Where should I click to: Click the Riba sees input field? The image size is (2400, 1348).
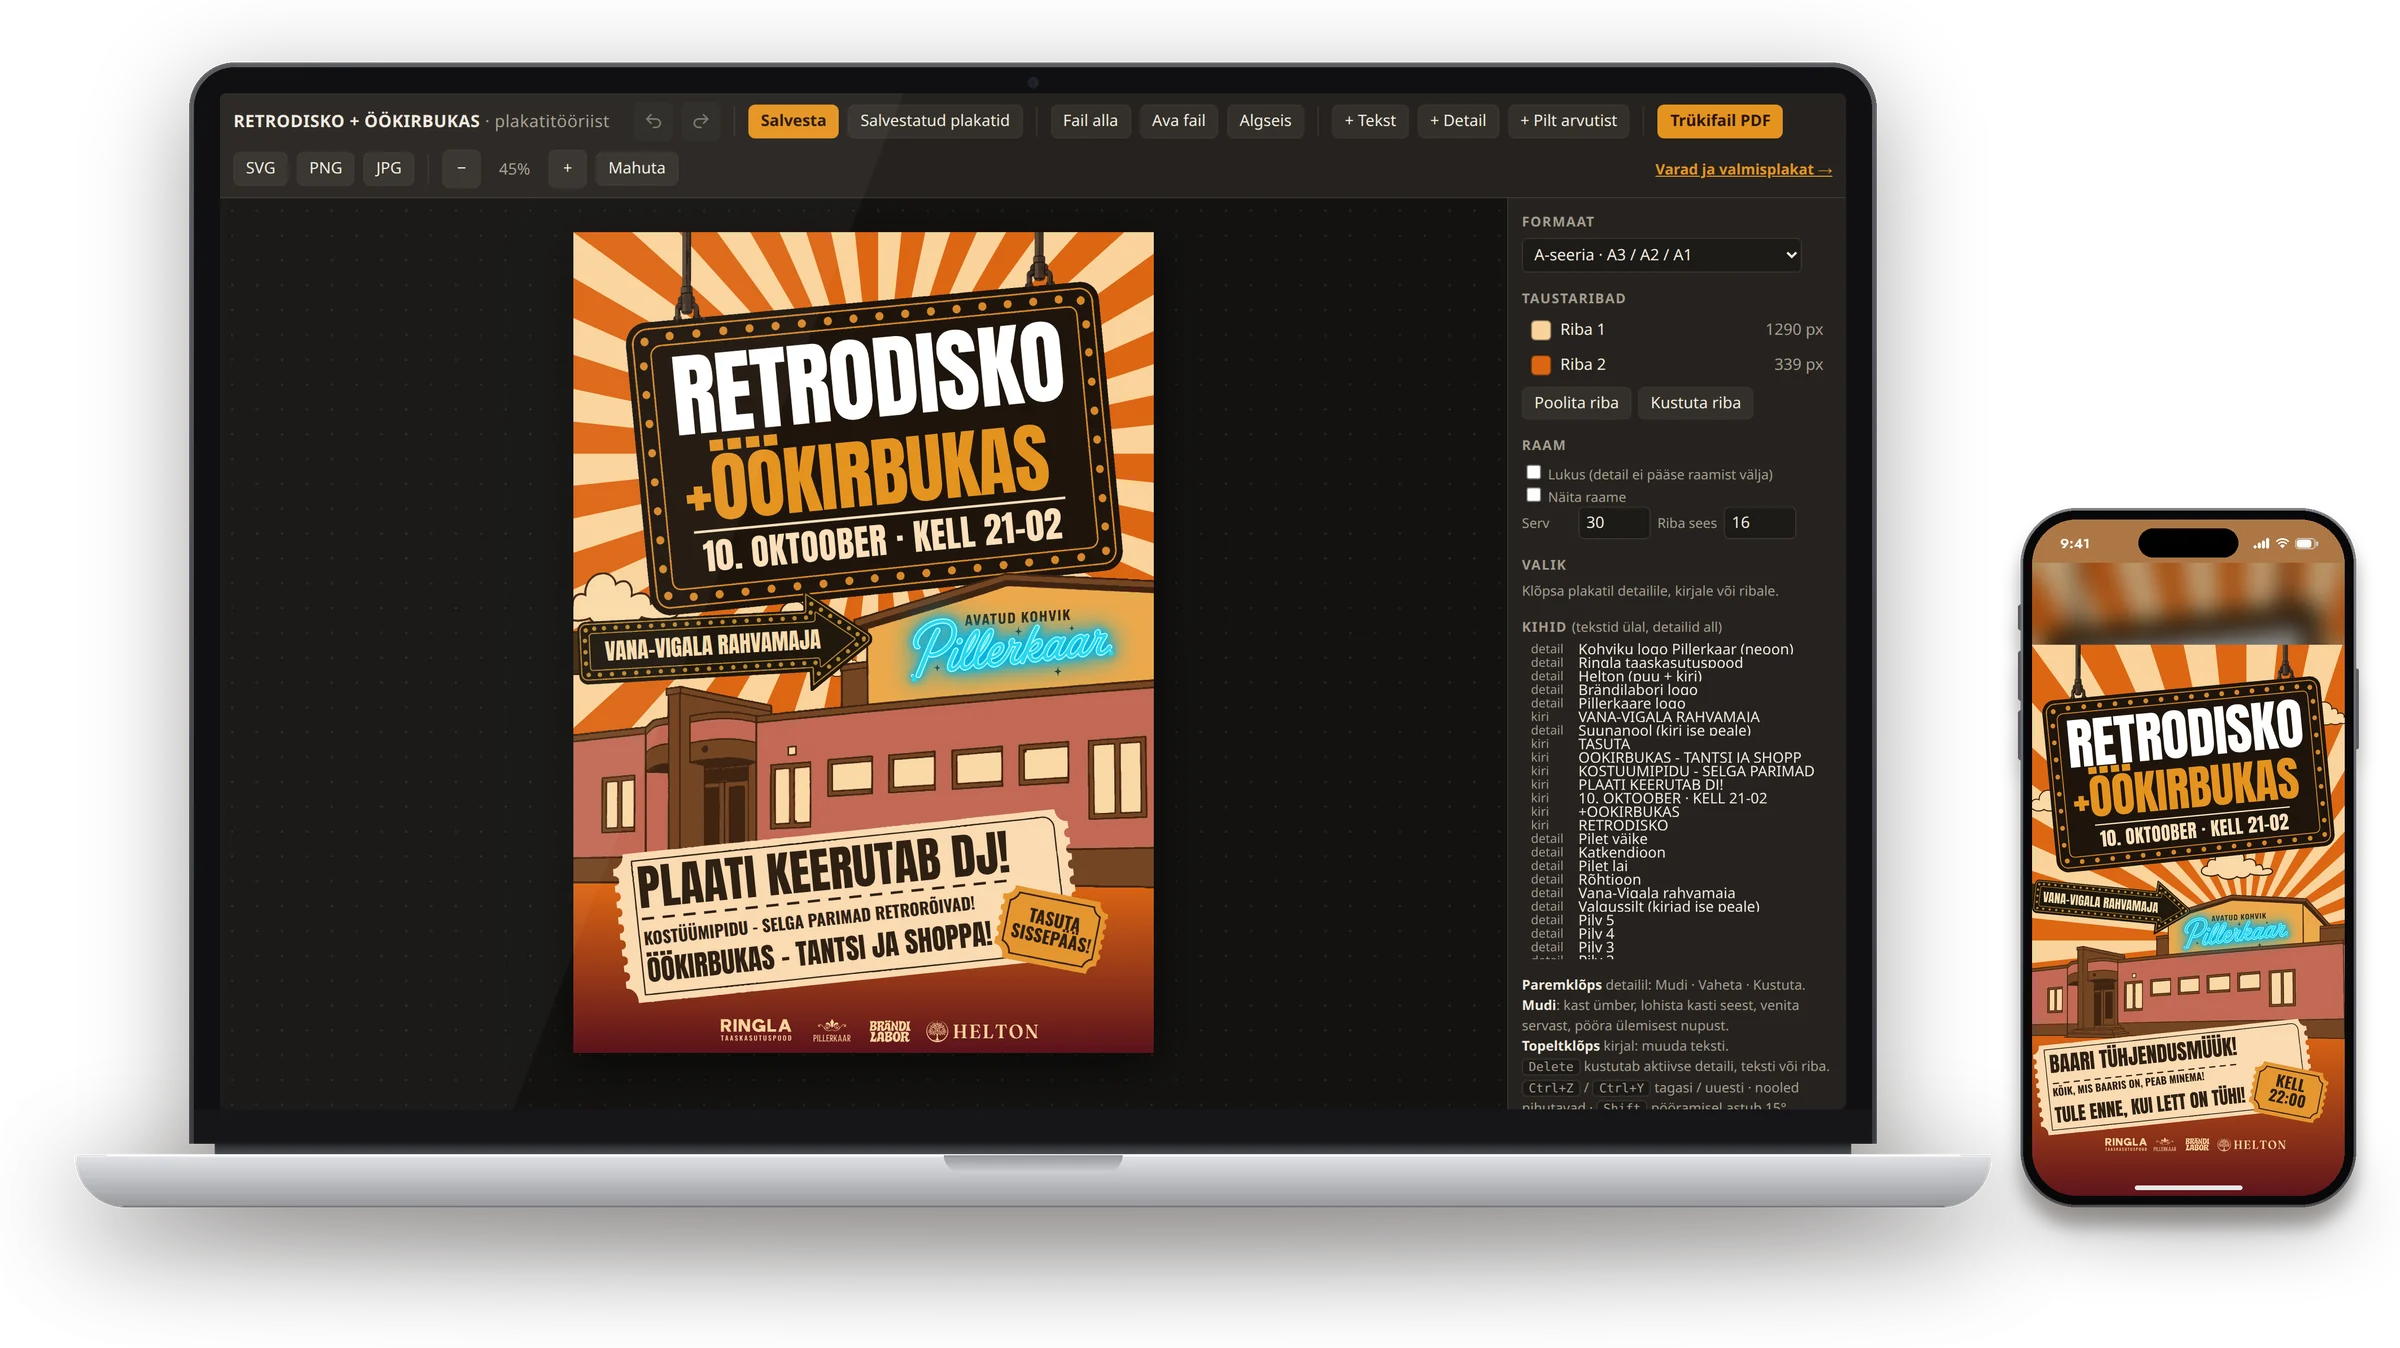tap(1759, 523)
